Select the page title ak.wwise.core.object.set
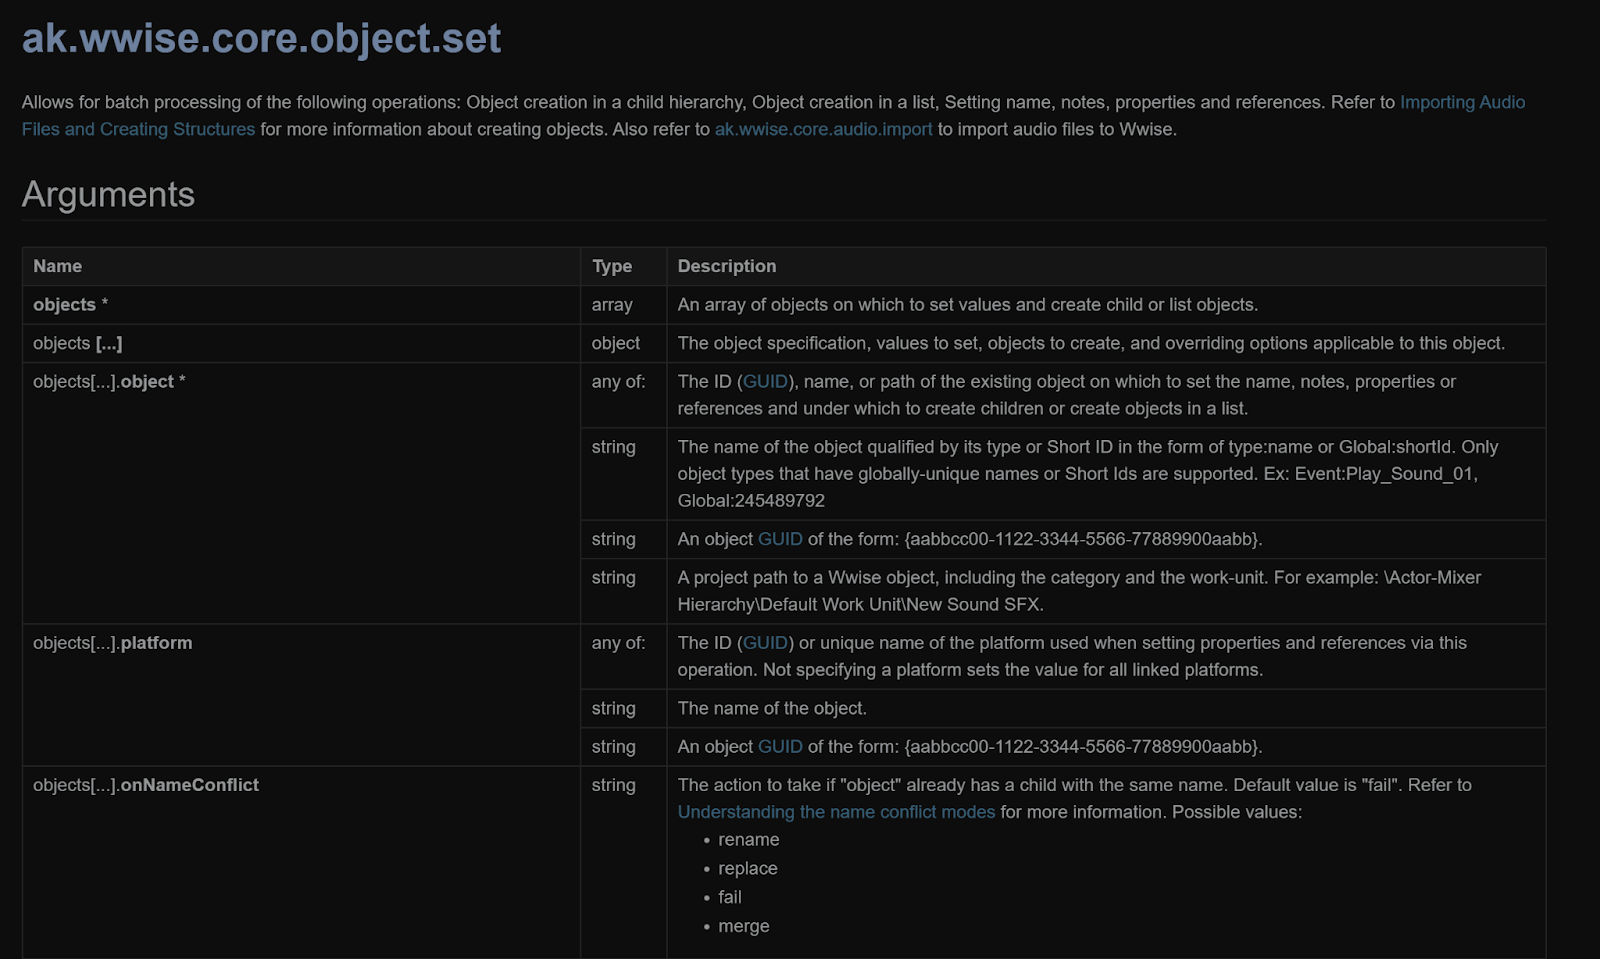 pyautogui.click(x=262, y=38)
